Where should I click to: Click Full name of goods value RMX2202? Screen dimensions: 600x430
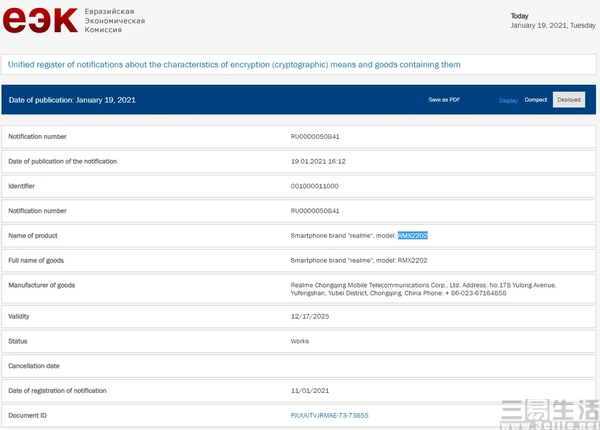pos(412,261)
